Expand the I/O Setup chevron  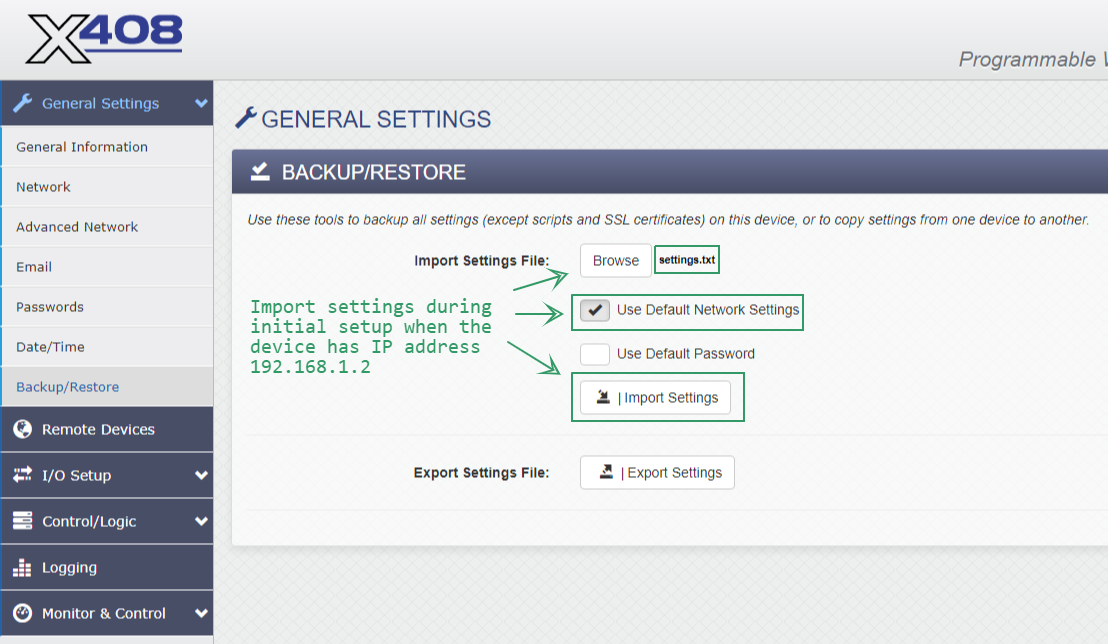(201, 475)
